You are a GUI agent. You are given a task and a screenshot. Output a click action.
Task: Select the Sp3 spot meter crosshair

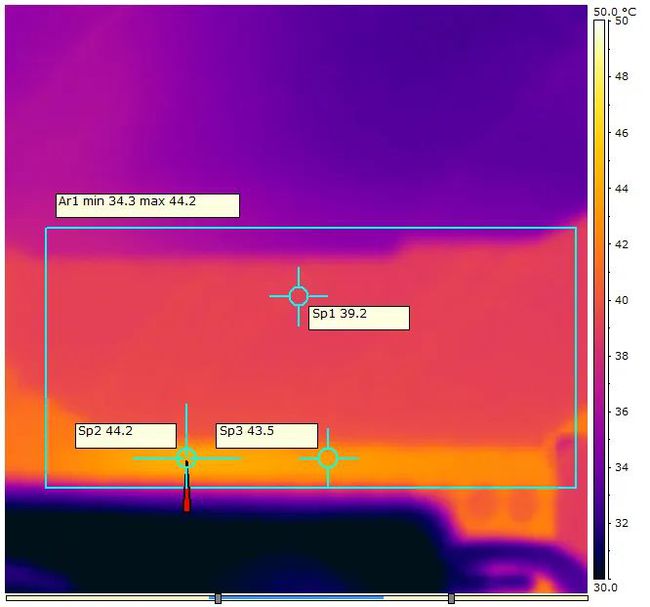tap(328, 458)
